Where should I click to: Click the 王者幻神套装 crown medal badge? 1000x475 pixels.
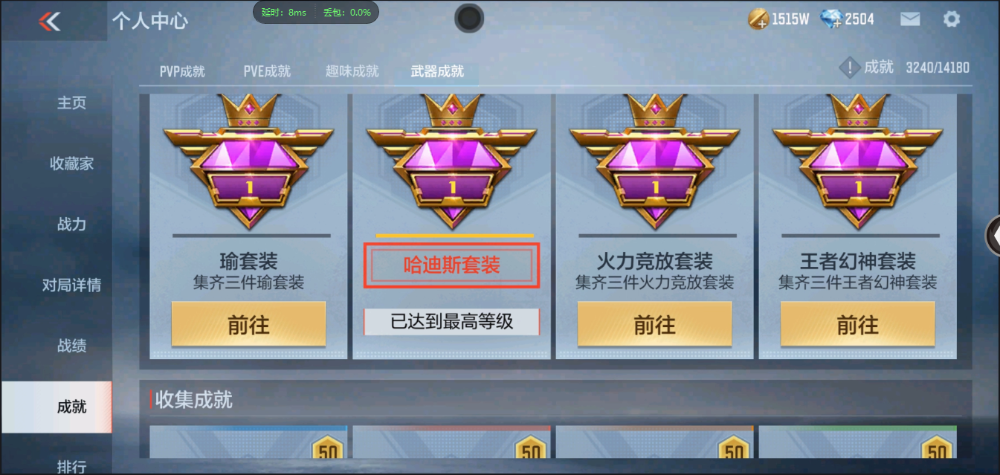click(x=857, y=161)
